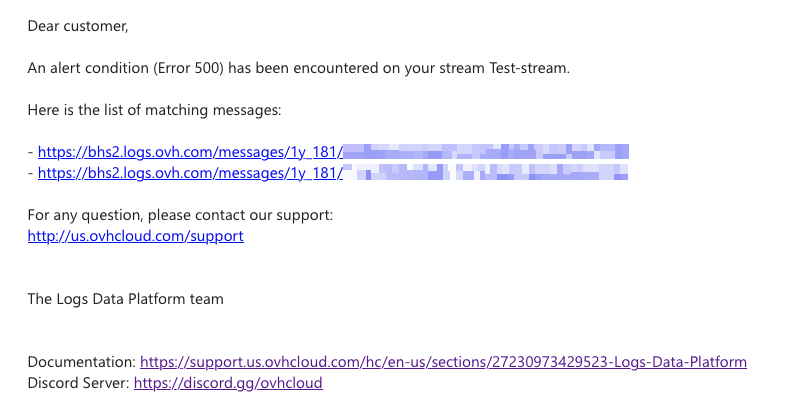Visit the us.ovhcloud.com/support link
Screen dimensions: 793x406
(x=136, y=236)
